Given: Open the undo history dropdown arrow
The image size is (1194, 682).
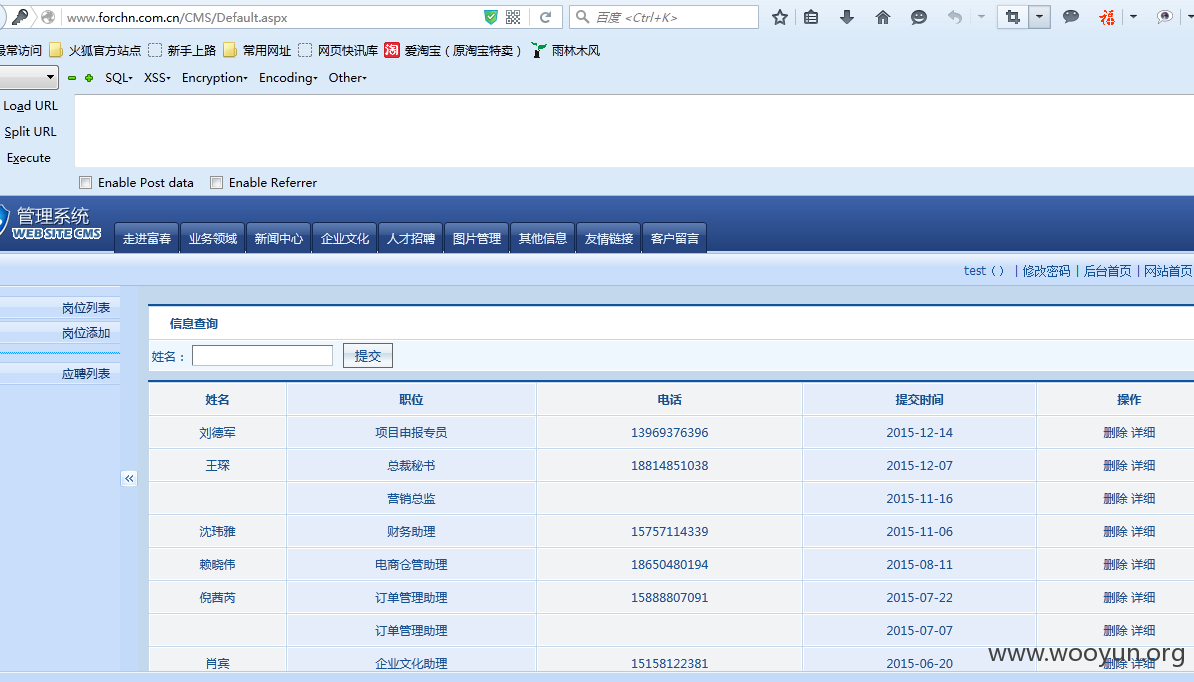Looking at the screenshot, I should coord(982,17).
